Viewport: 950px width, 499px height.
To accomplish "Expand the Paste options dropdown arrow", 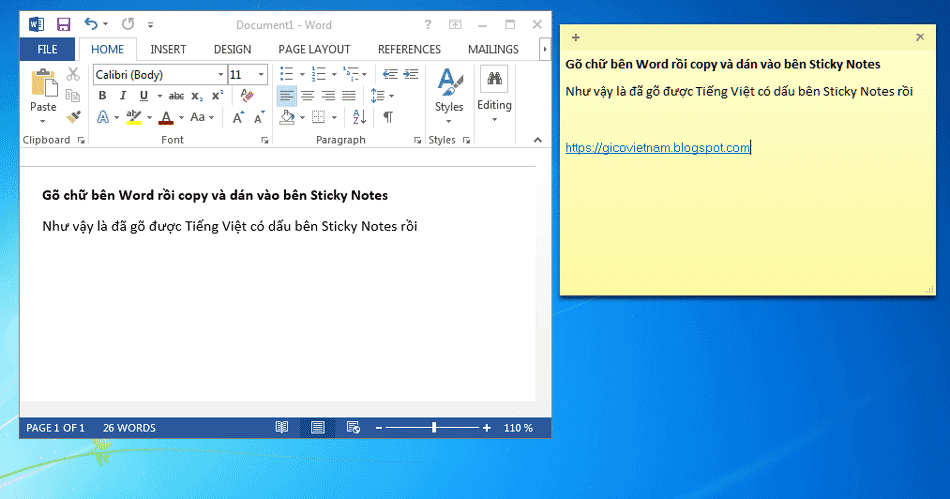I will coord(42,121).
